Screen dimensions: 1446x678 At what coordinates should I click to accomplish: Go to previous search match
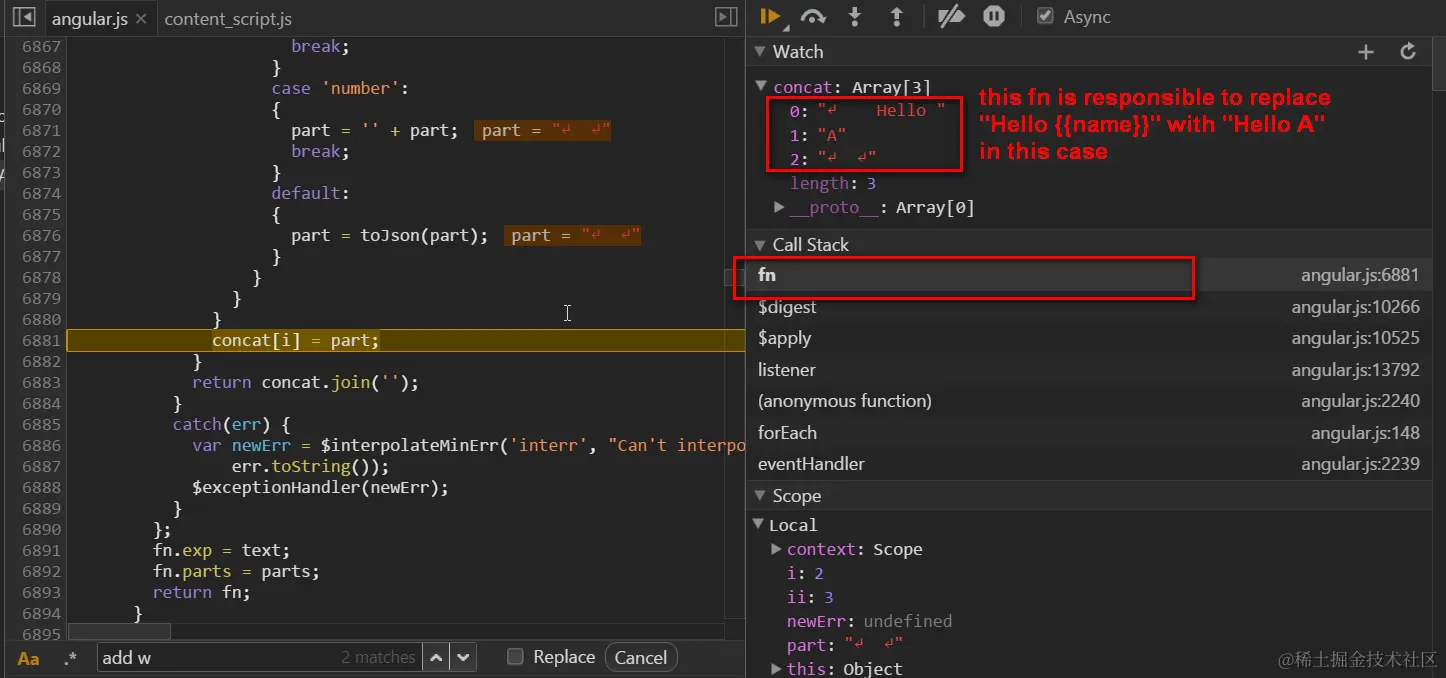[x=436, y=657]
